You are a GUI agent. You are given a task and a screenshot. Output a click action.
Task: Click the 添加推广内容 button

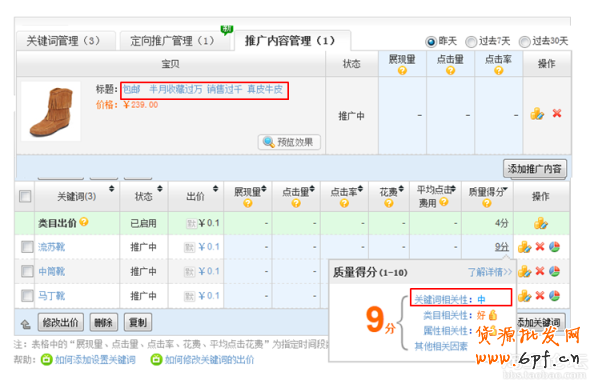coord(534,169)
